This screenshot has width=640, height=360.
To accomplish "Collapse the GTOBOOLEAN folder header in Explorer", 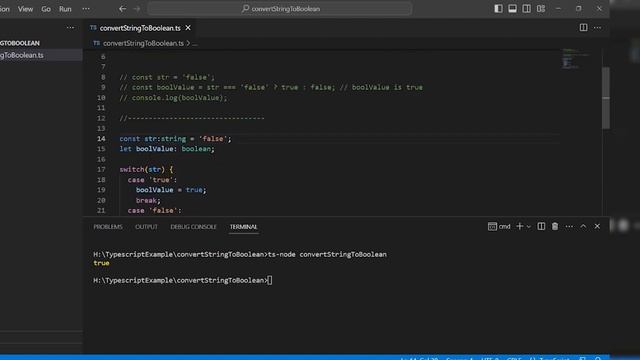I will 20,43.
